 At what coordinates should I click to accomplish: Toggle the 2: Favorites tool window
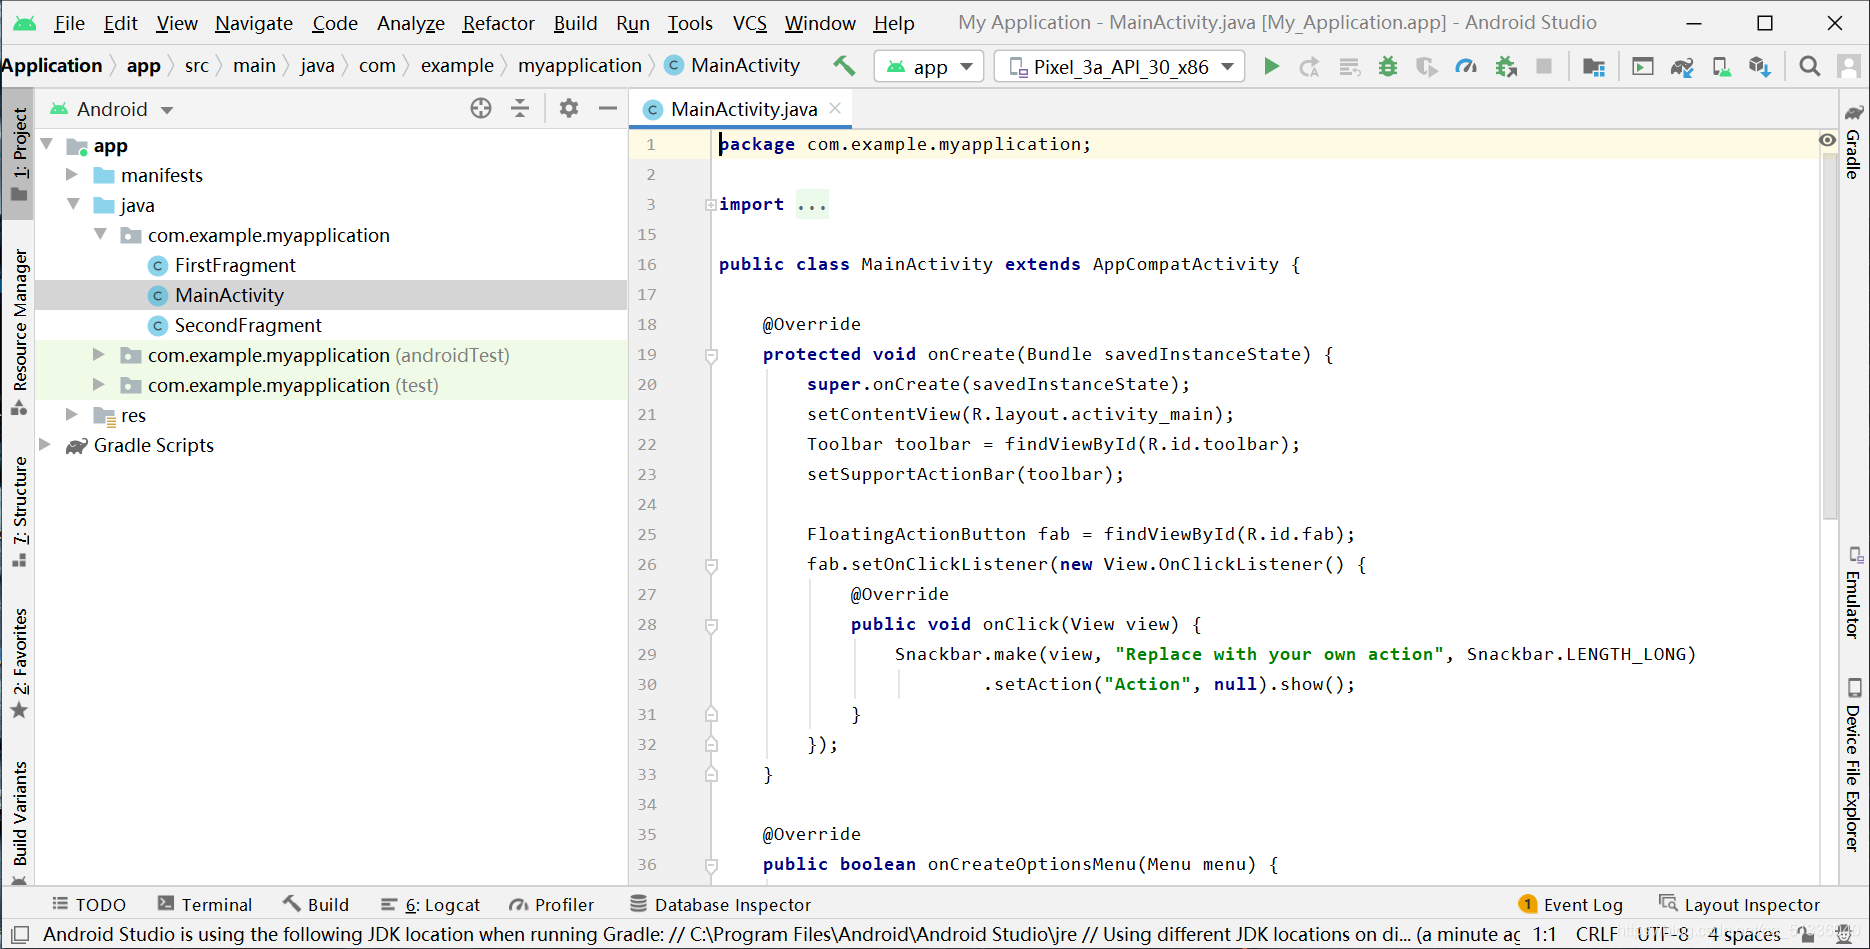pyautogui.click(x=19, y=663)
